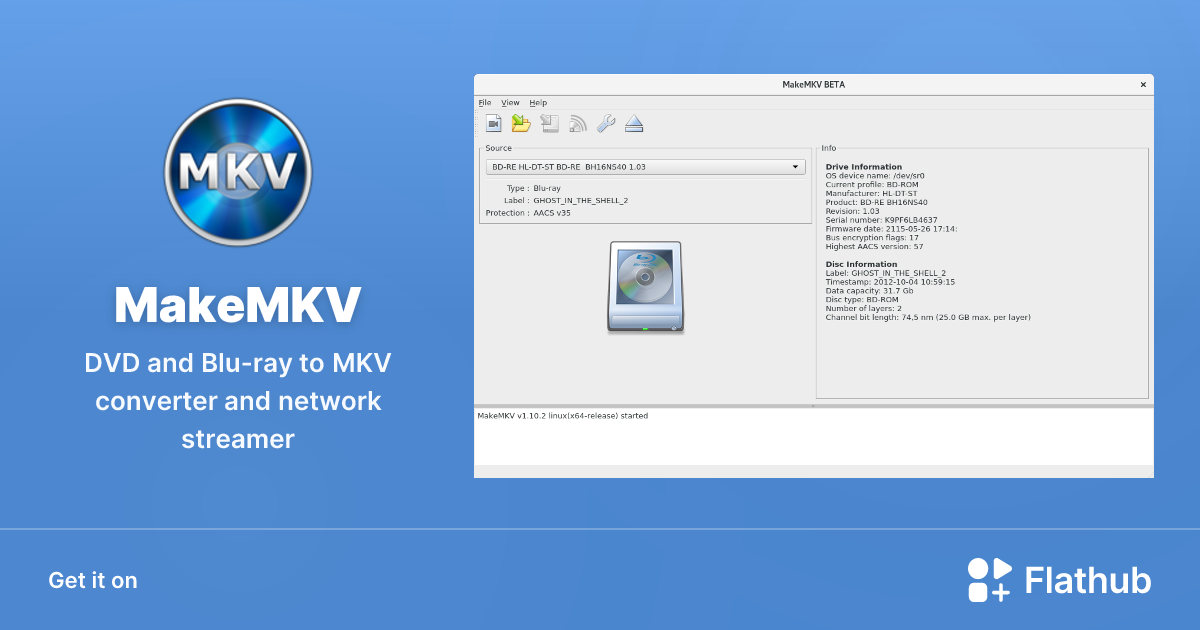Open the View menu
This screenshot has height=630, width=1200.
[x=510, y=102]
